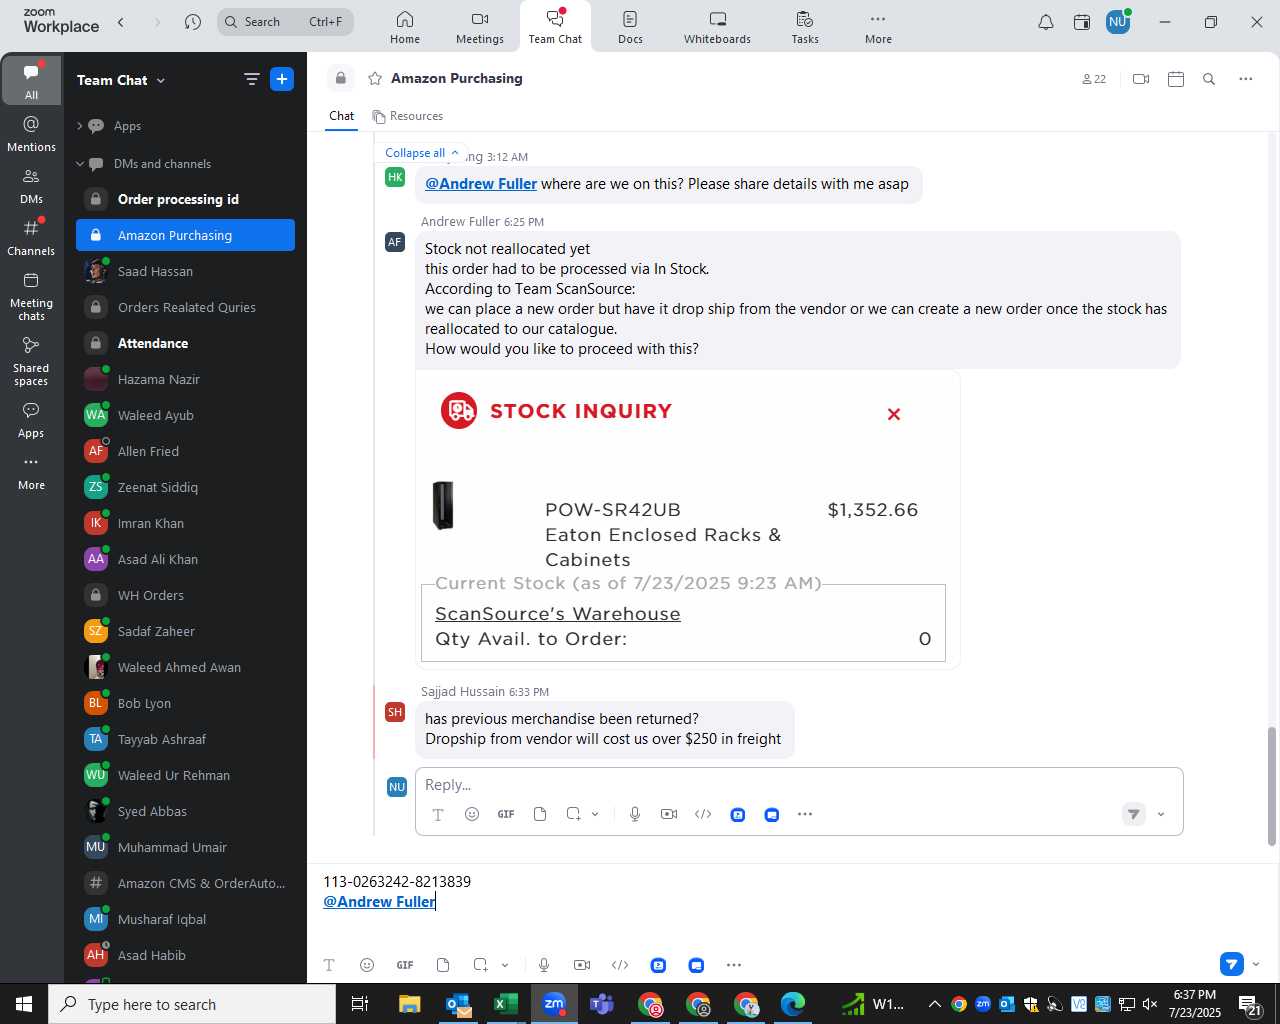Open More options in left sidebar

[x=31, y=472]
